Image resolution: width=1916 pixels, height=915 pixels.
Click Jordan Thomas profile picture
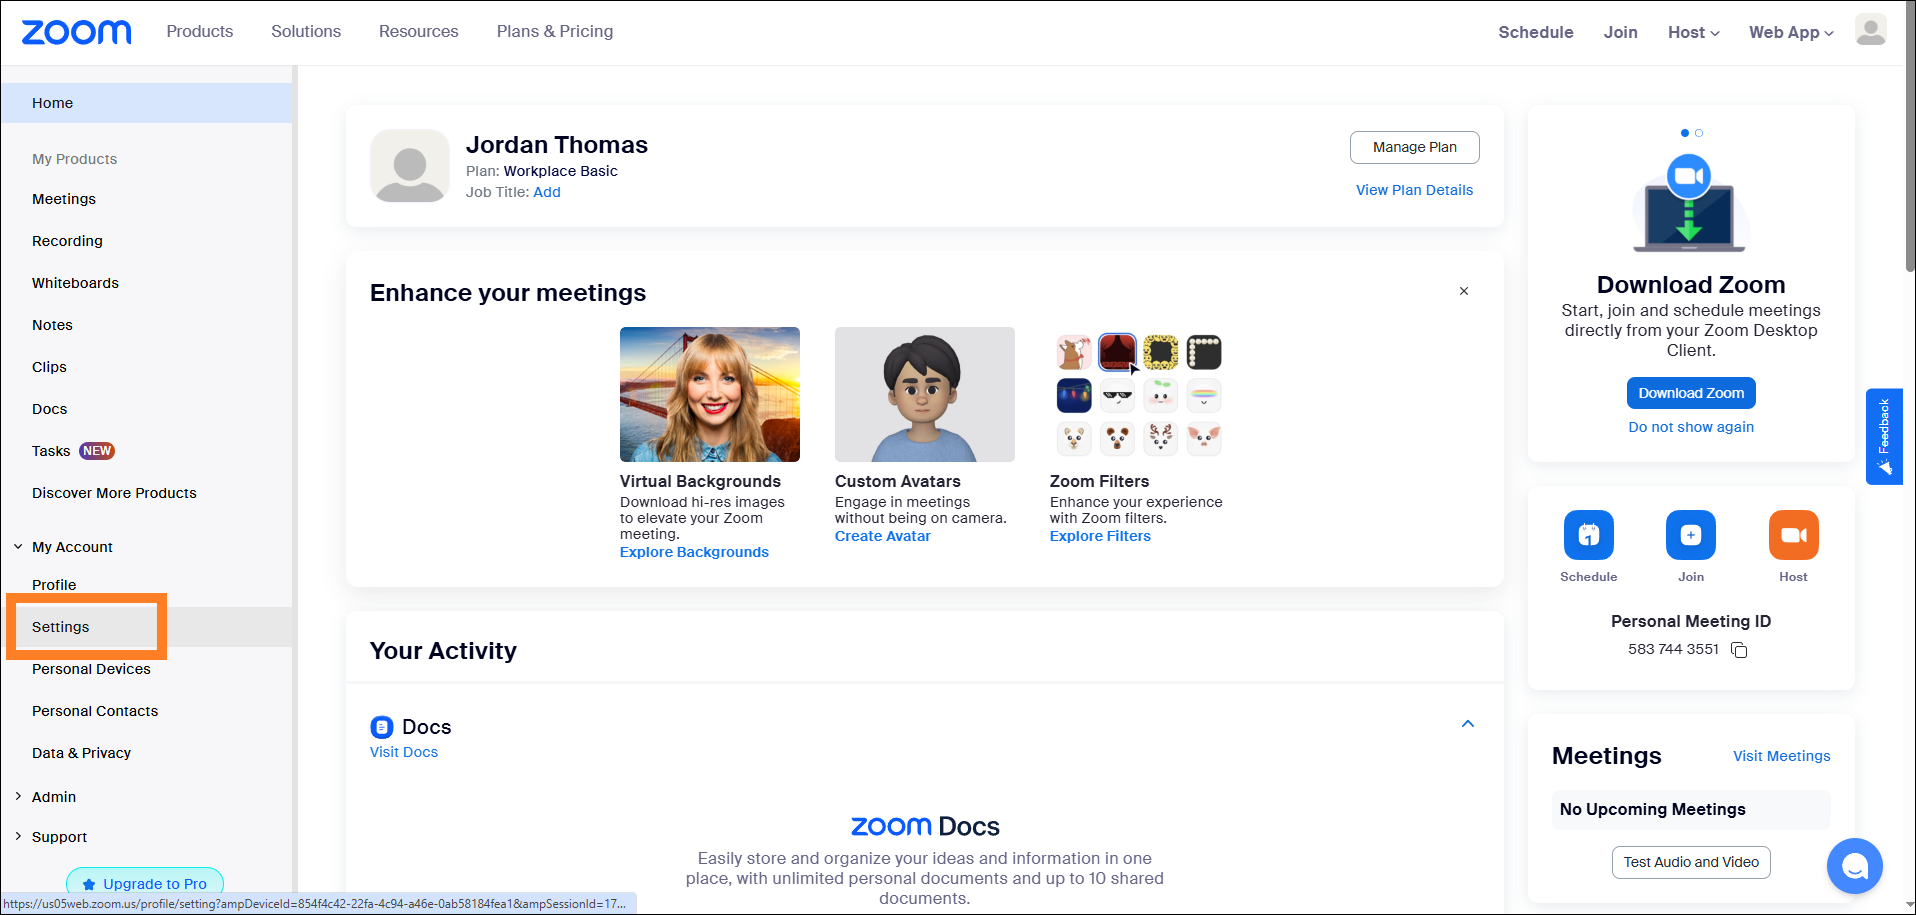click(409, 166)
